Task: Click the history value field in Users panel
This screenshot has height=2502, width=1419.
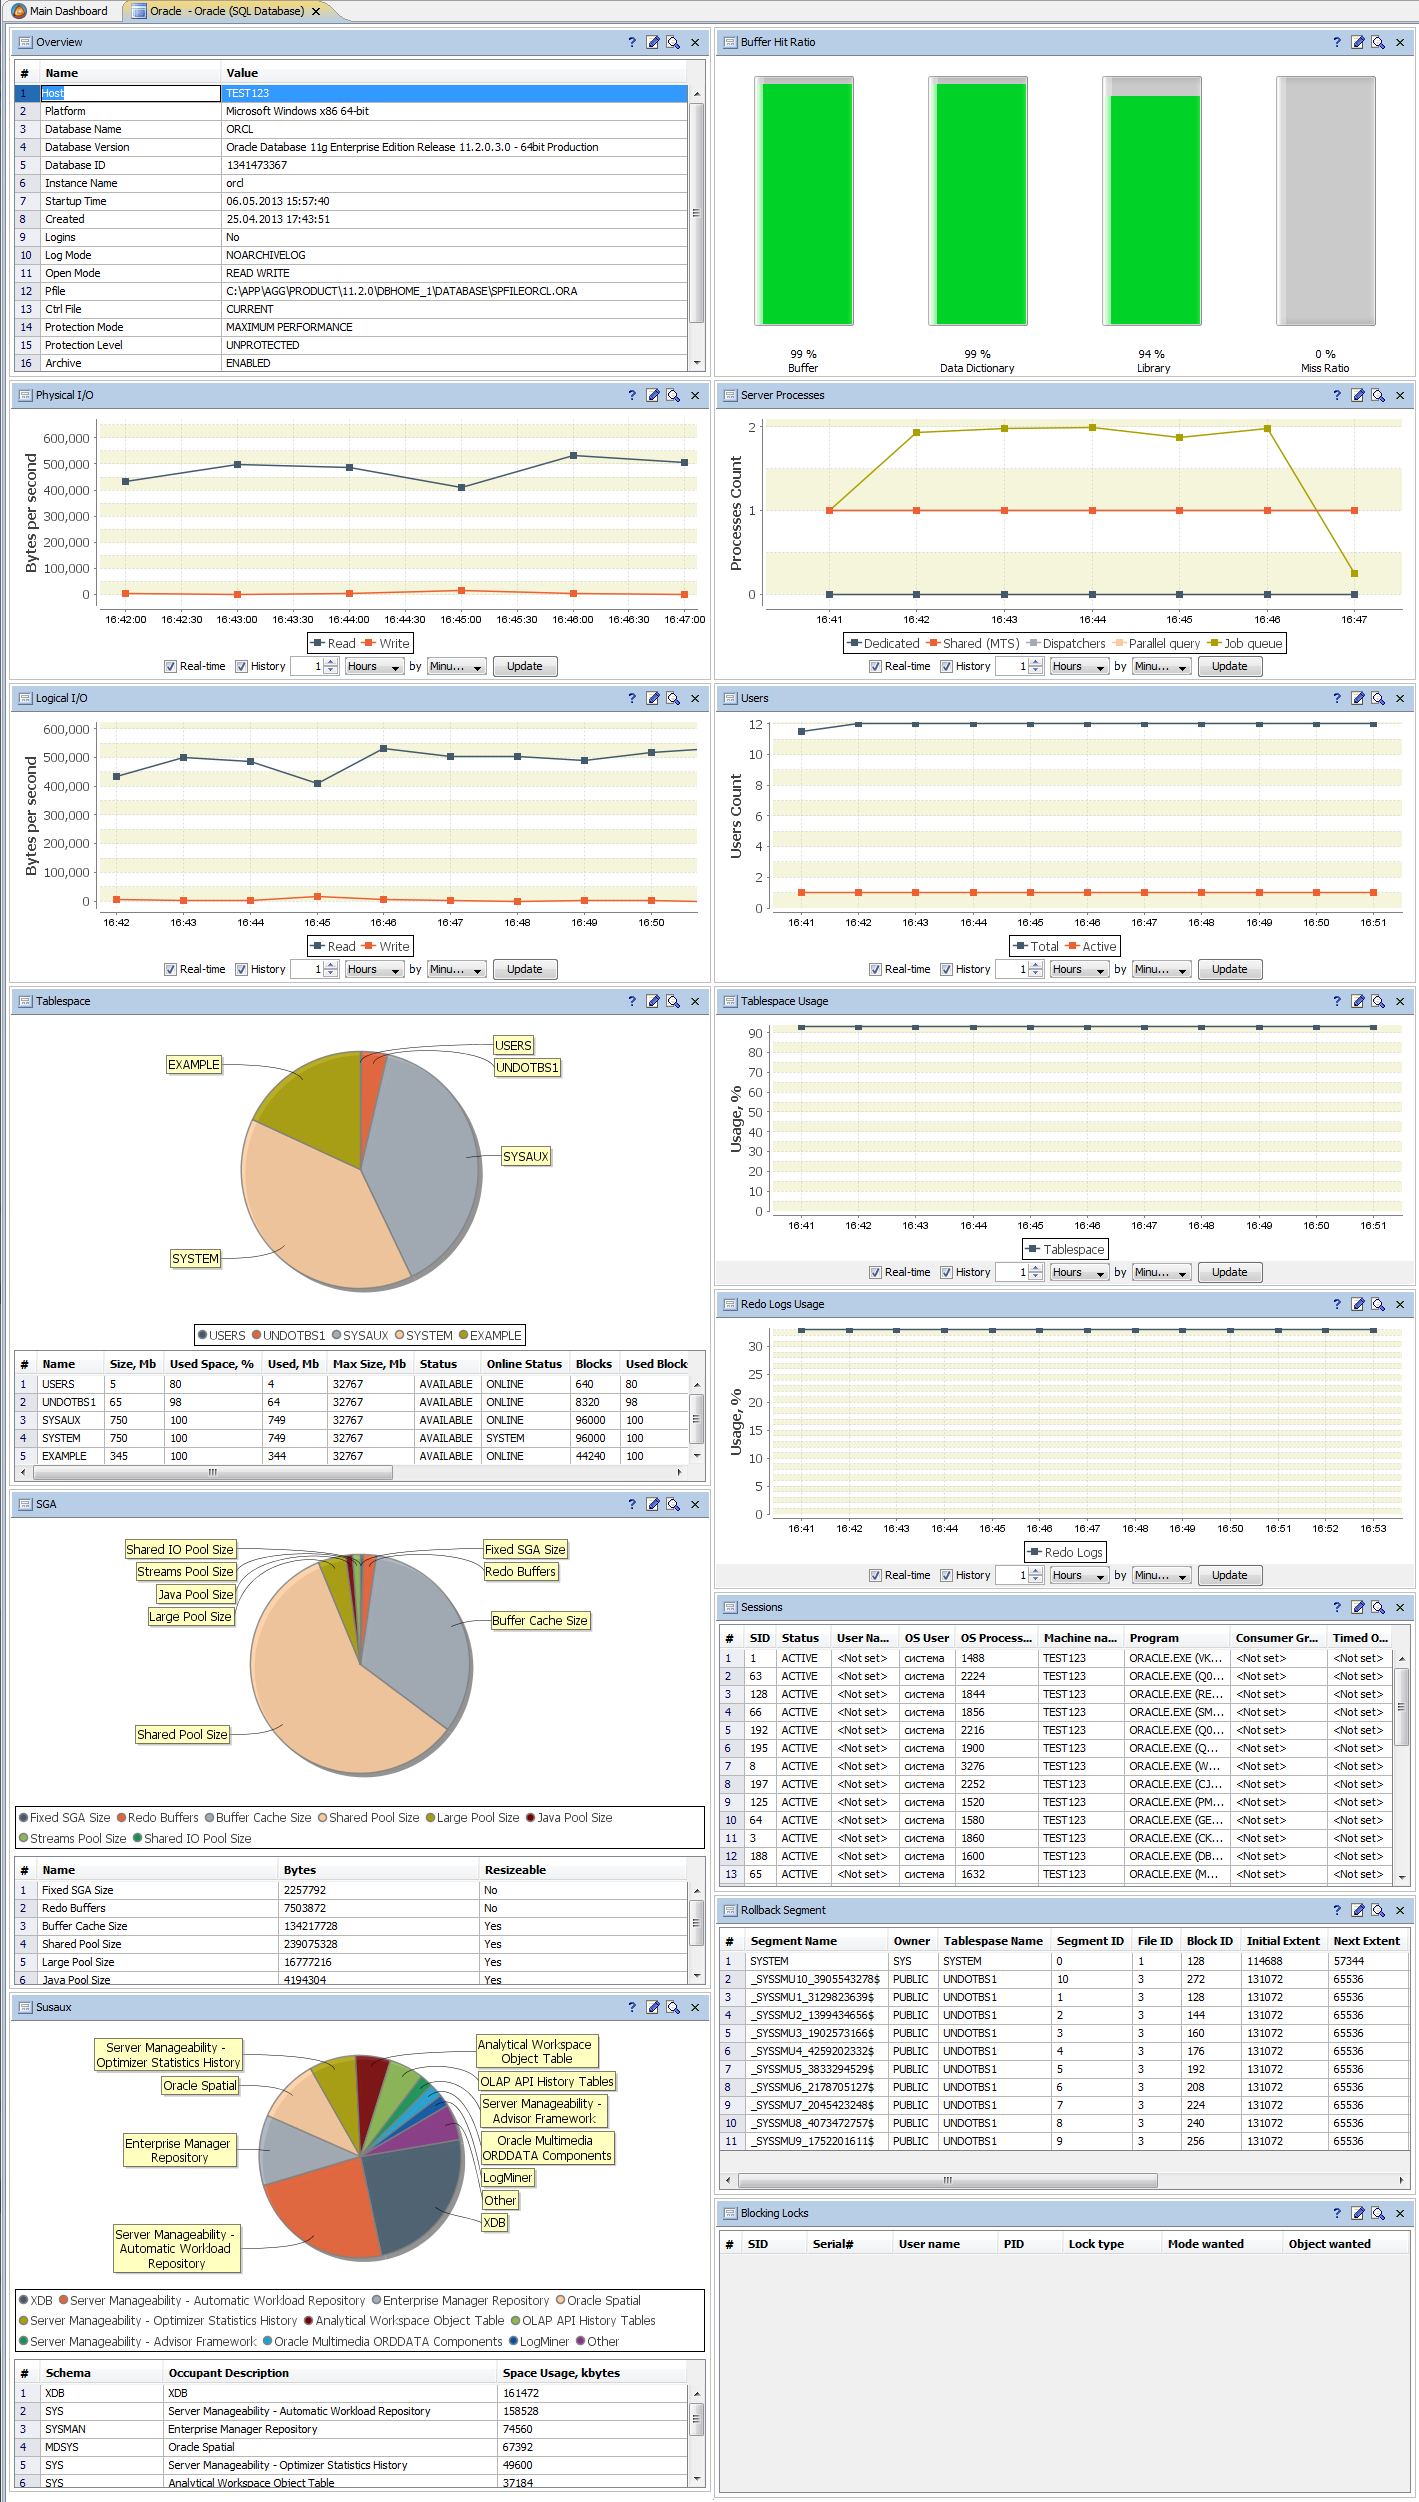Action: click(1011, 969)
